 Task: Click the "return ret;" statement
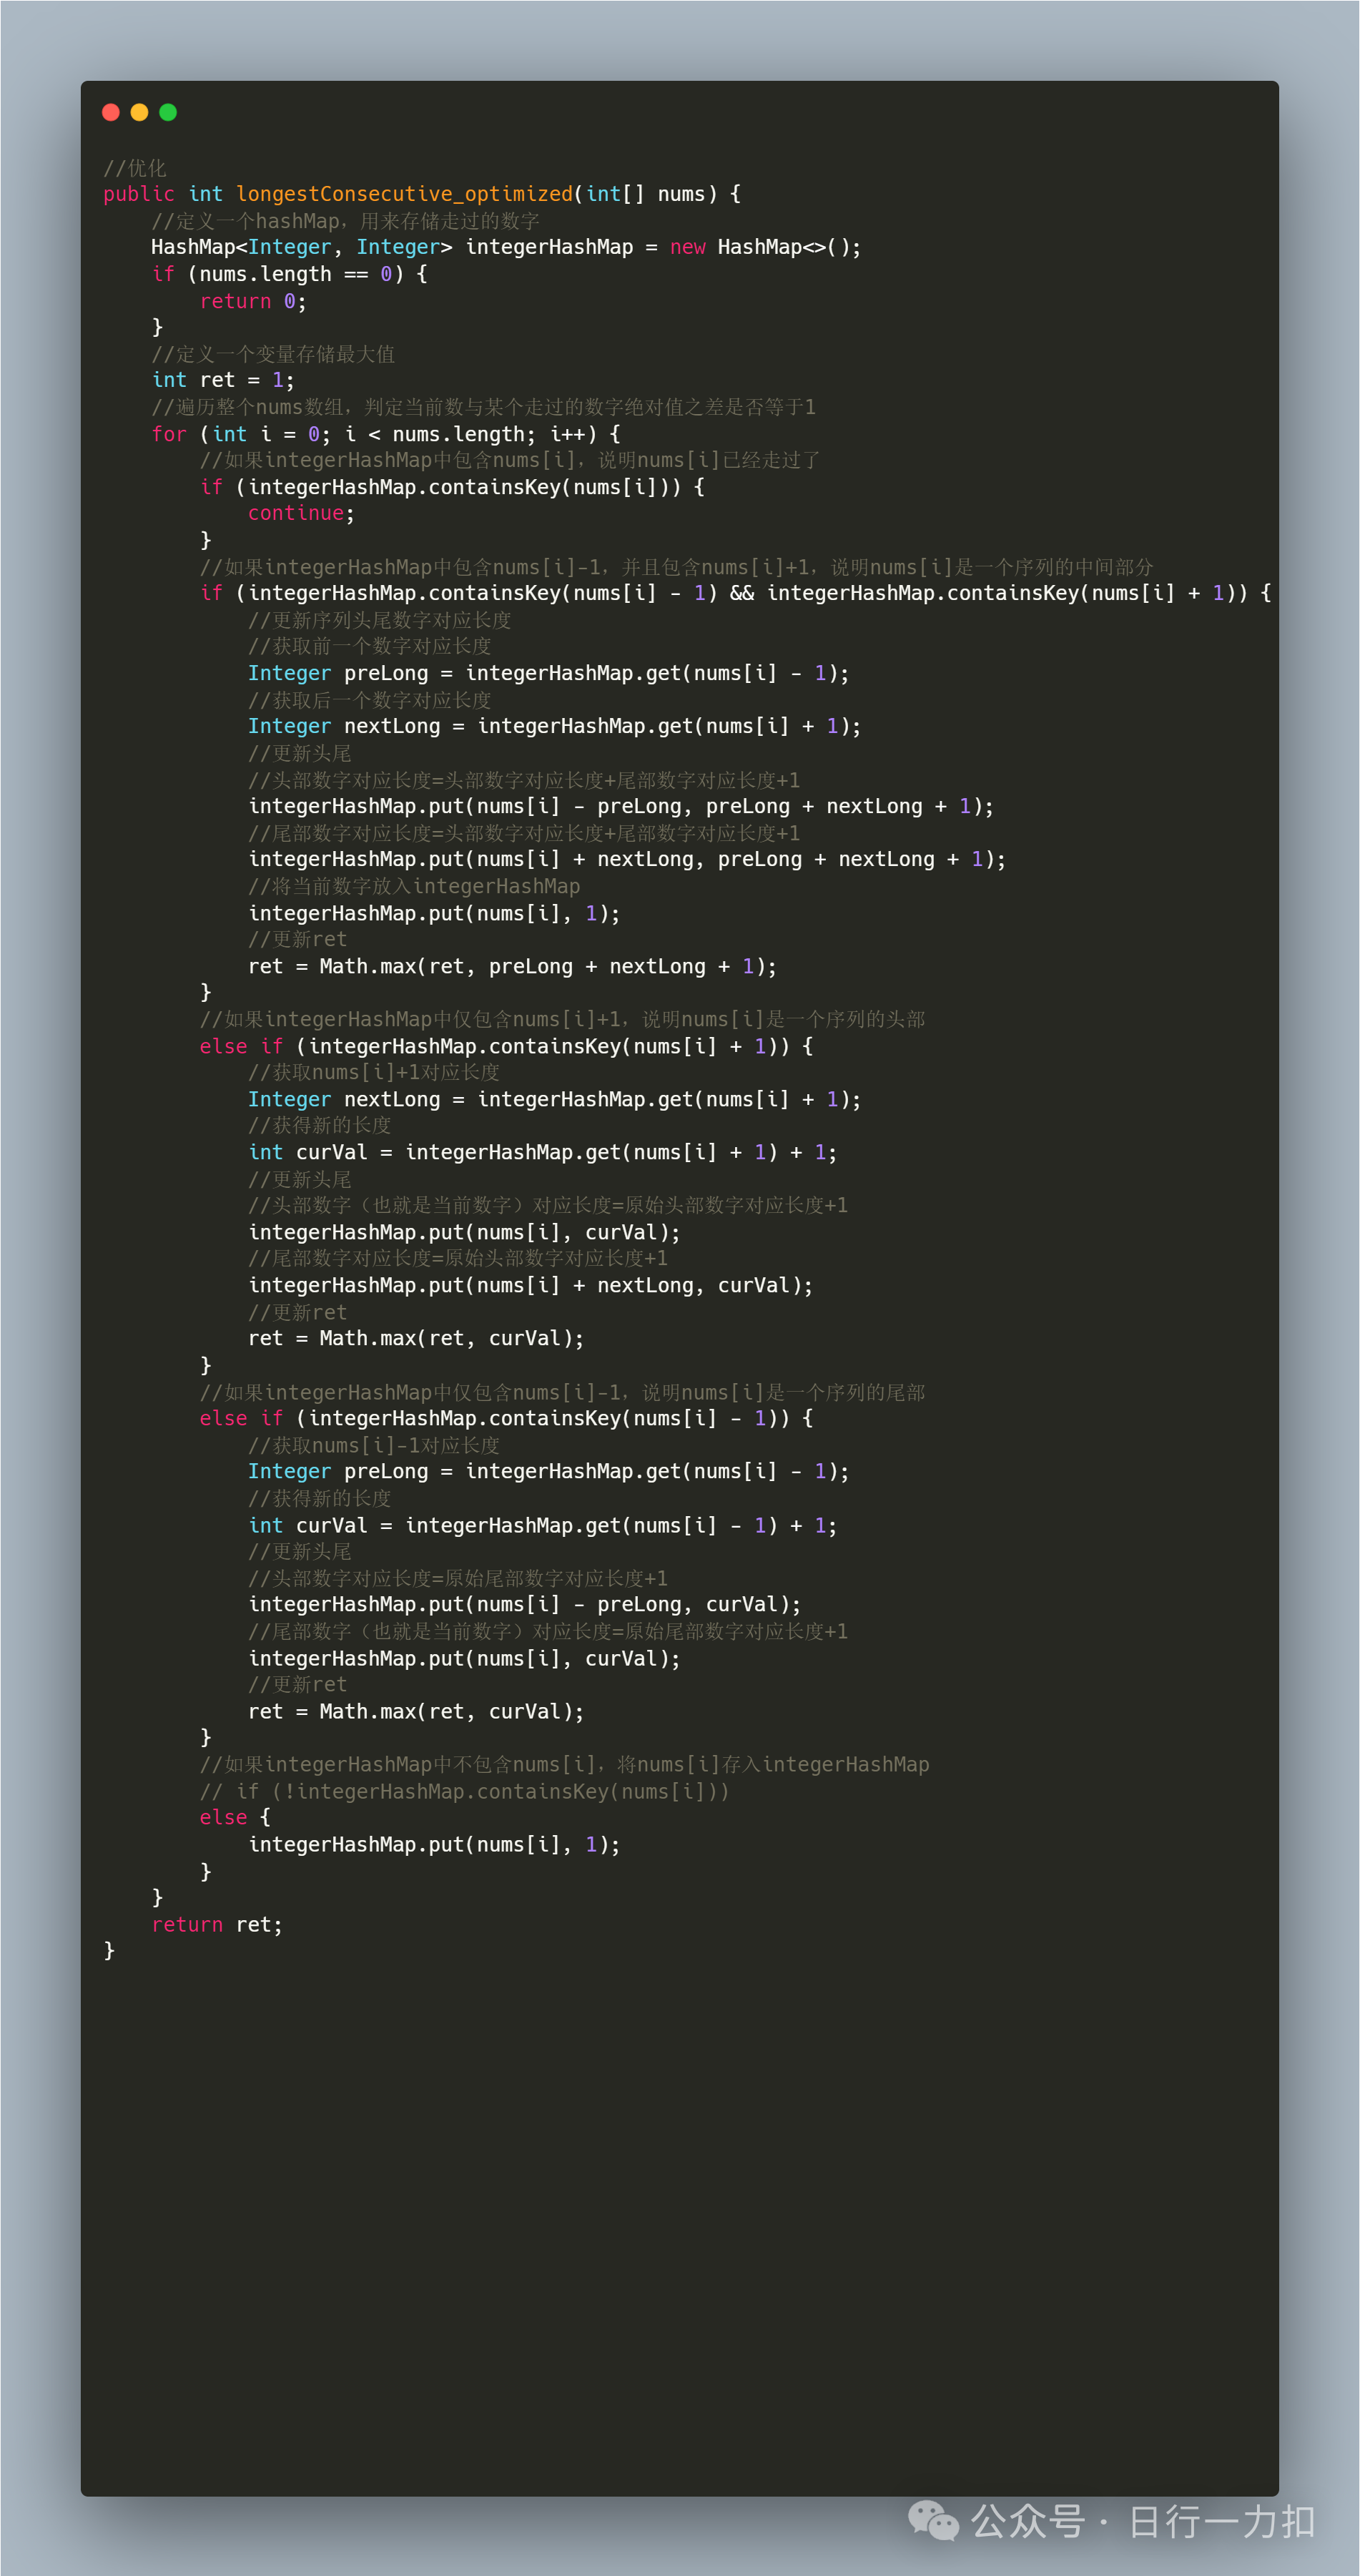click(x=217, y=1924)
